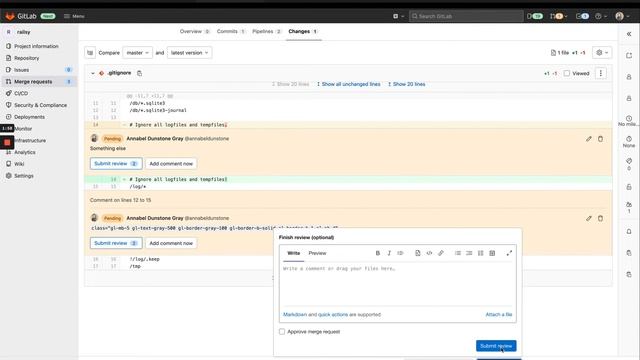Focus the Search GitLab field
Screen dimensions: 640x360
466,16
